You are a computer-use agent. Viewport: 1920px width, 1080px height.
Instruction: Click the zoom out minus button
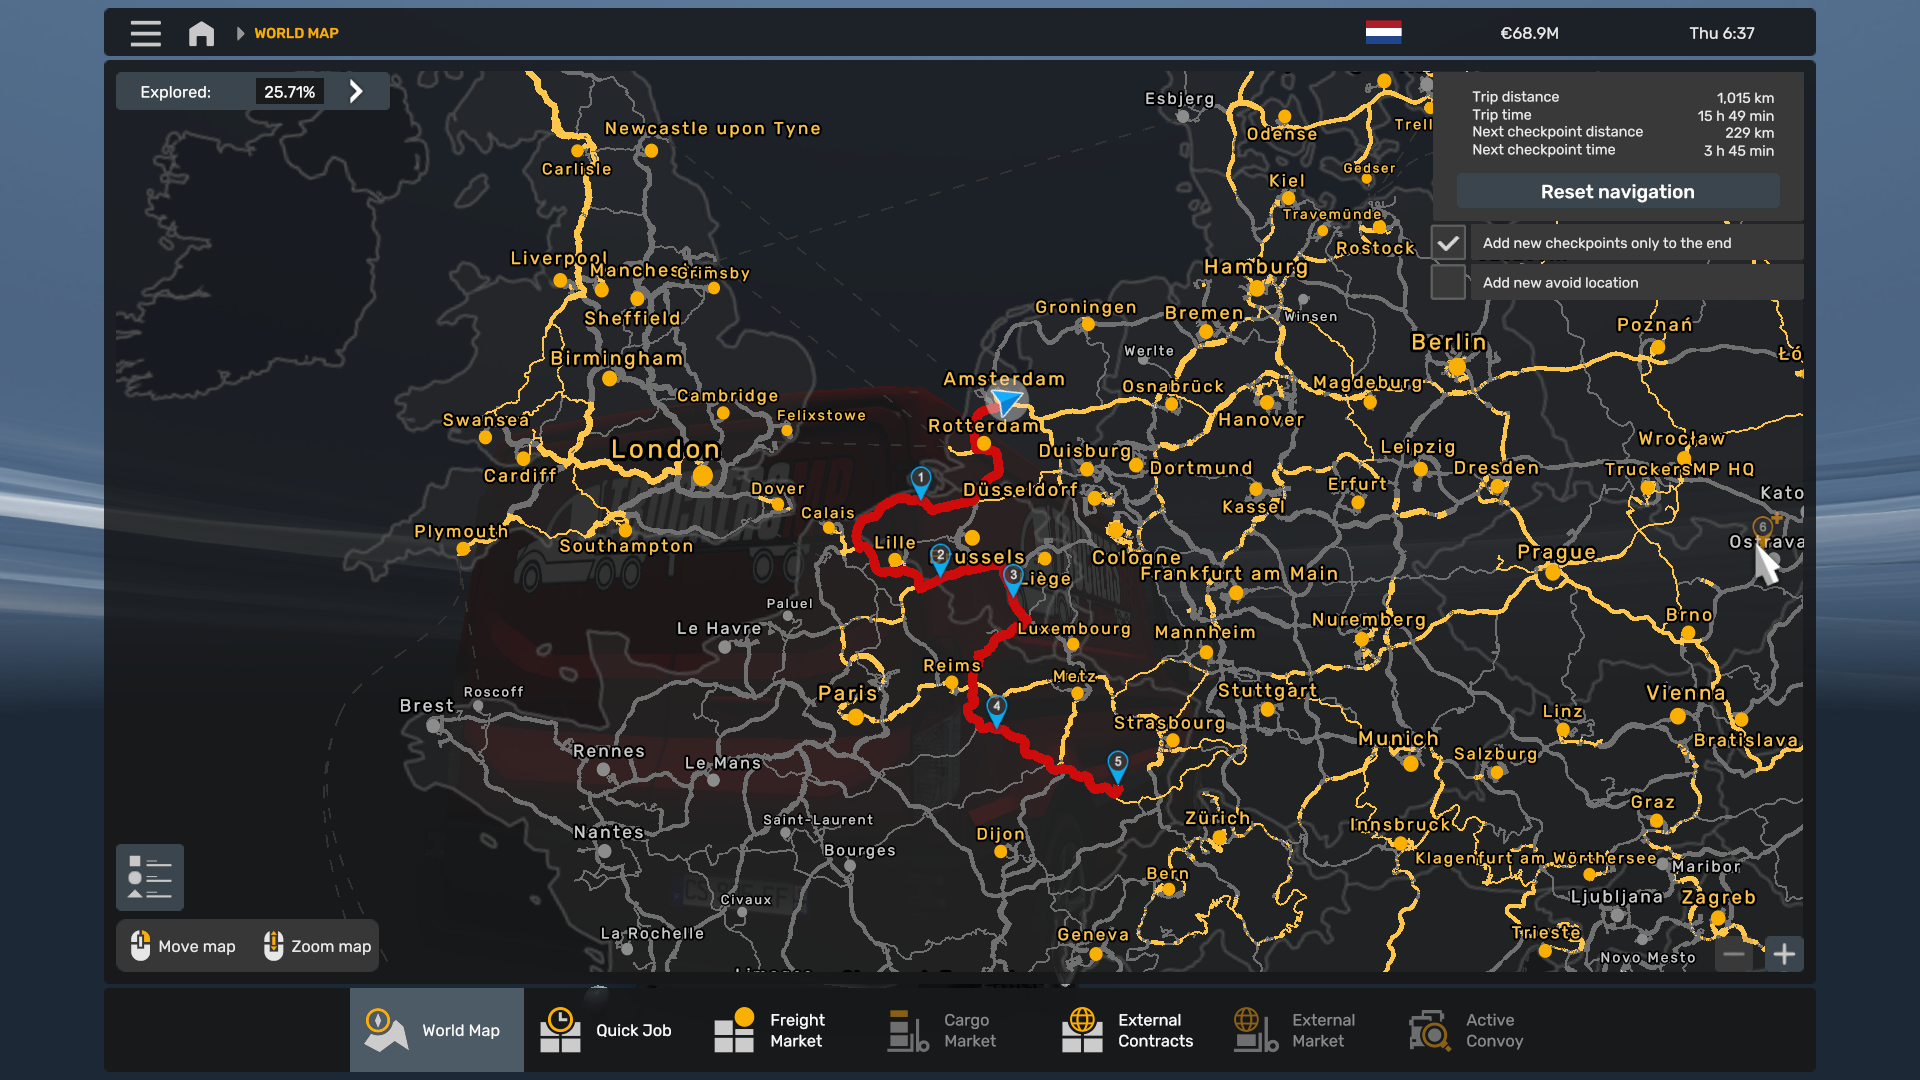click(1734, 954)
